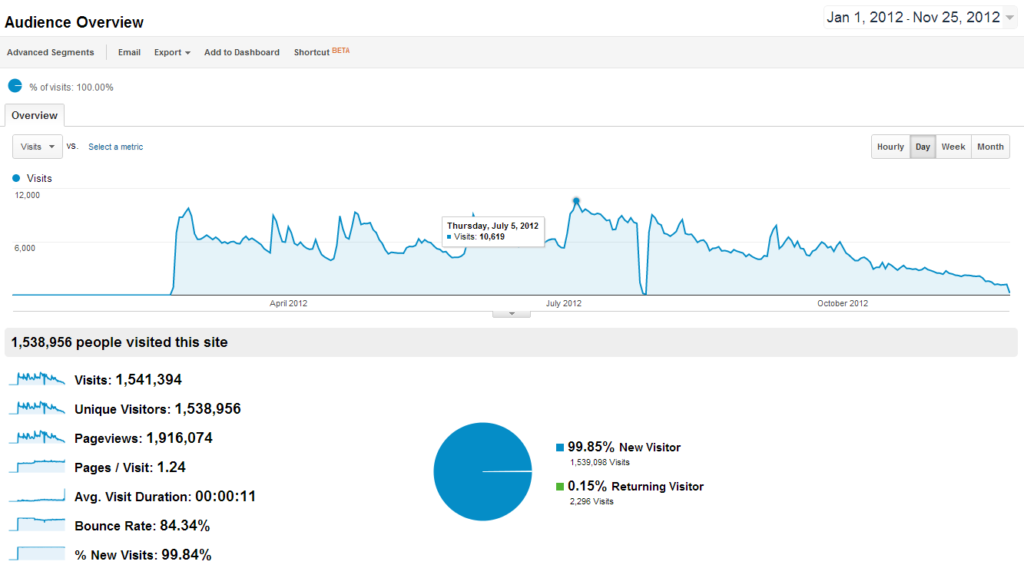Switch the graph to Hourly view
This screenshot has height=578, width=1024.
pos(890,146)
